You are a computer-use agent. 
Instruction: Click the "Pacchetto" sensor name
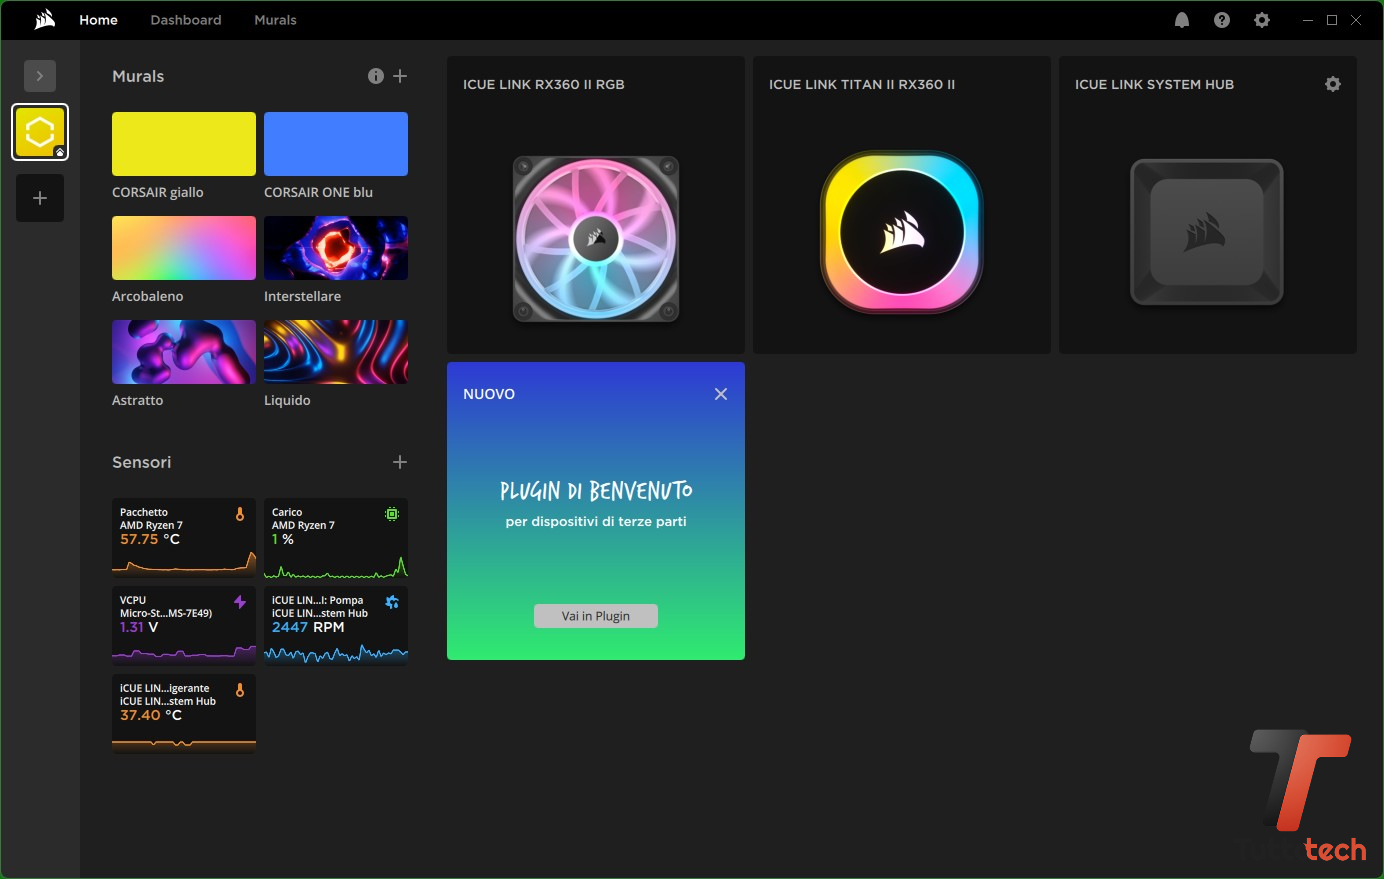point(144,512)
